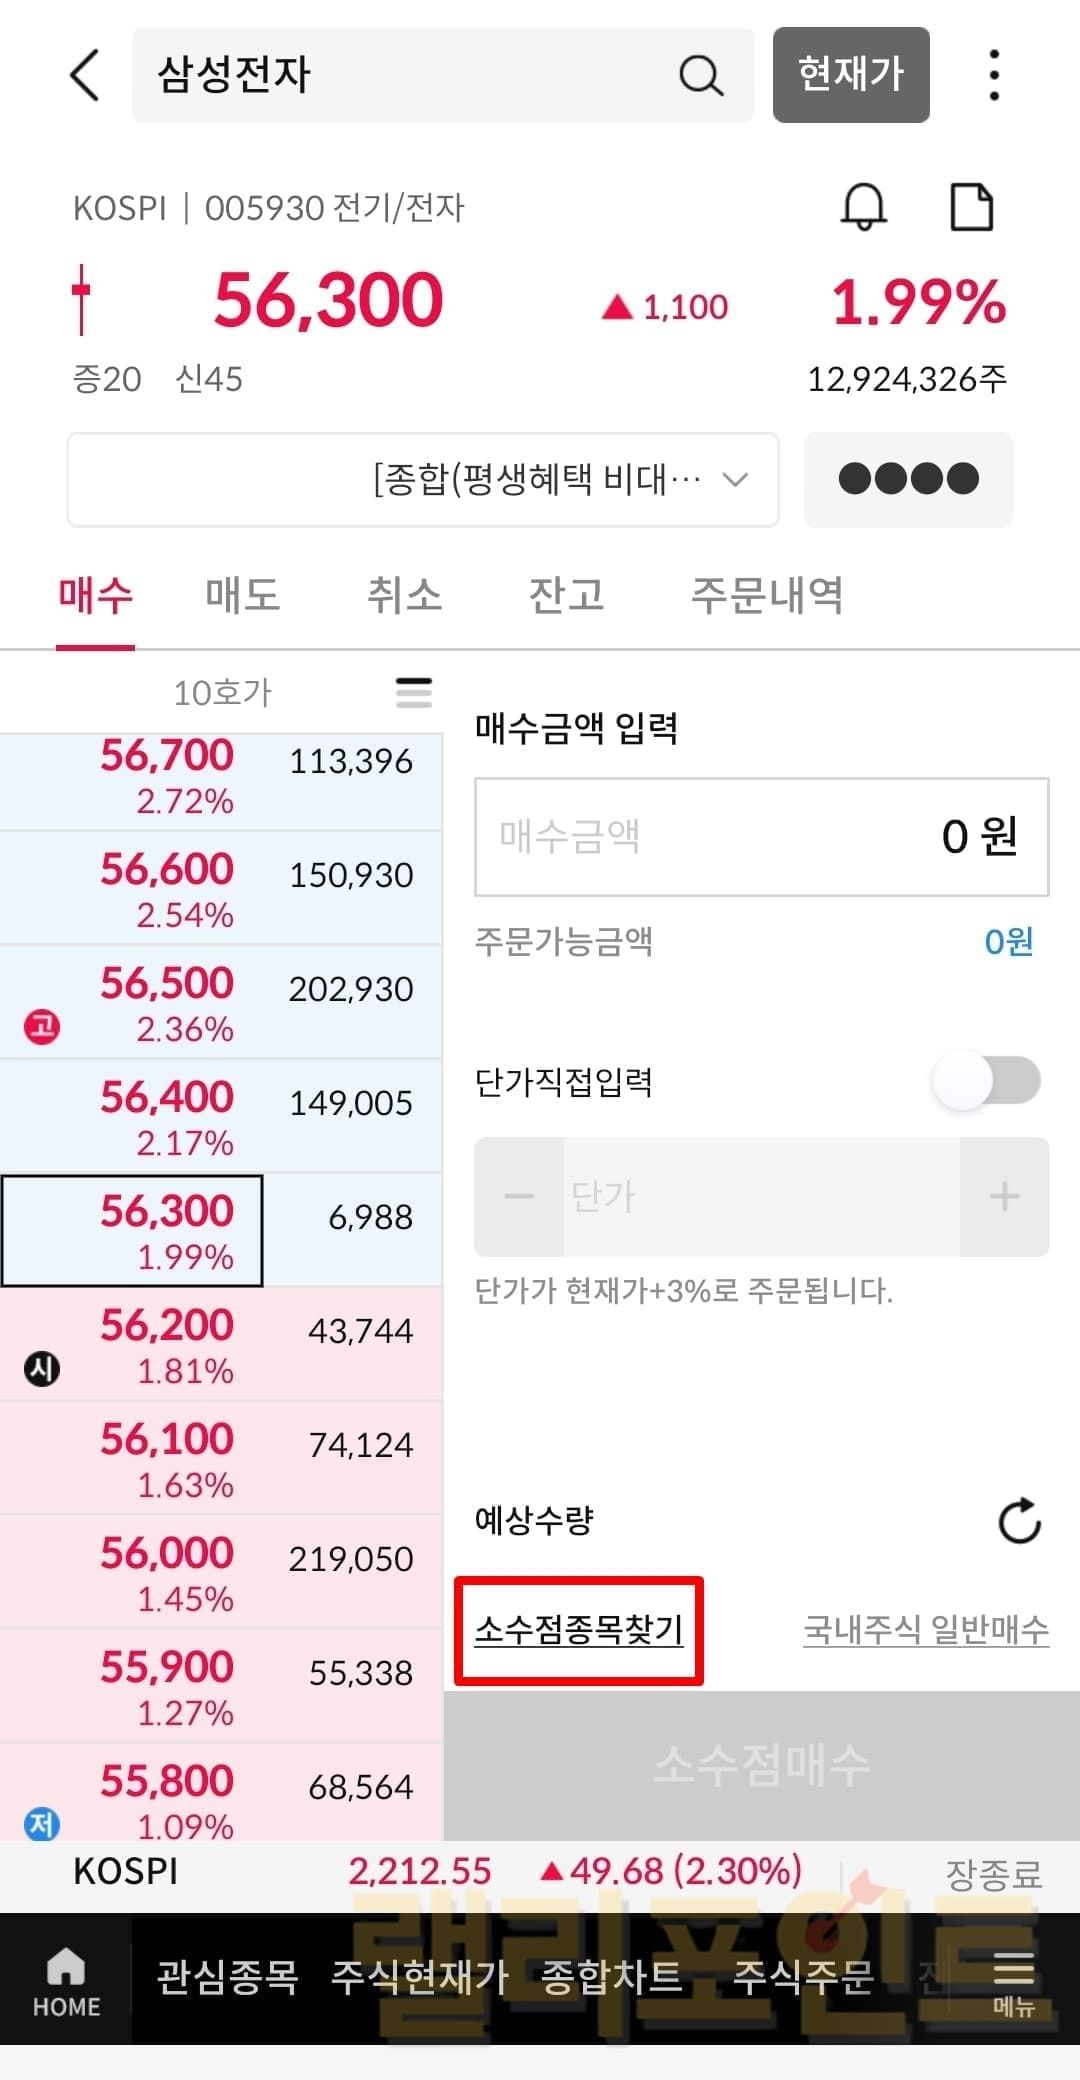Click the 소수점종목찾기 link

click(x=579, y=1630)
